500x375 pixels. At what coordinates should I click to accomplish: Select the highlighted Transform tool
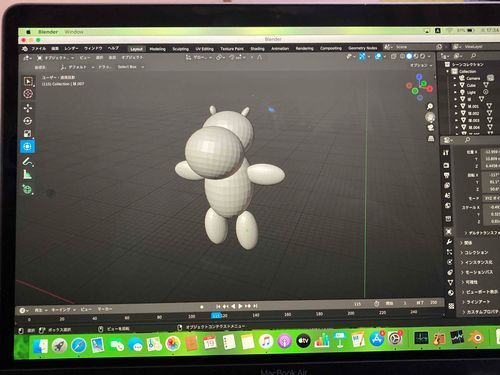coord(27,146)
